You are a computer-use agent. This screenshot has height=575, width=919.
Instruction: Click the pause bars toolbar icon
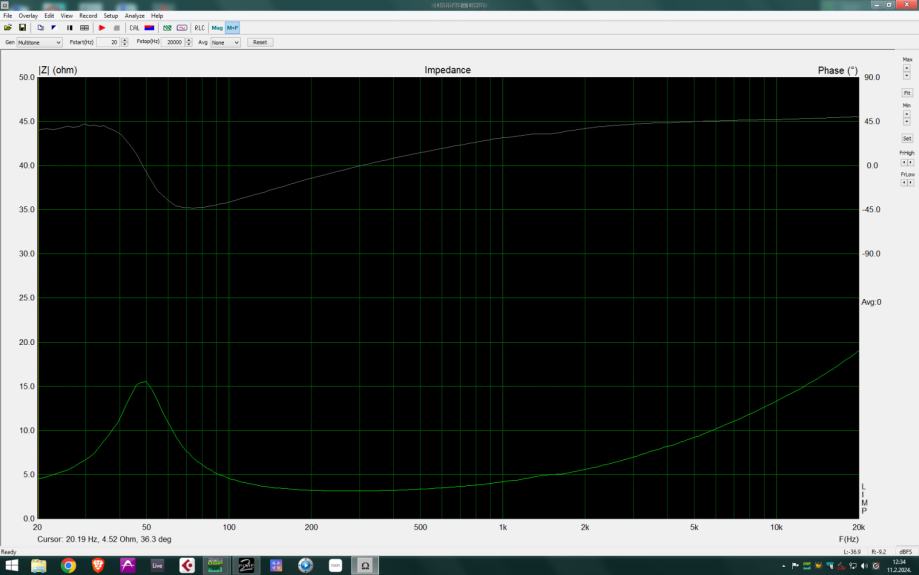(x=70, y=28)
